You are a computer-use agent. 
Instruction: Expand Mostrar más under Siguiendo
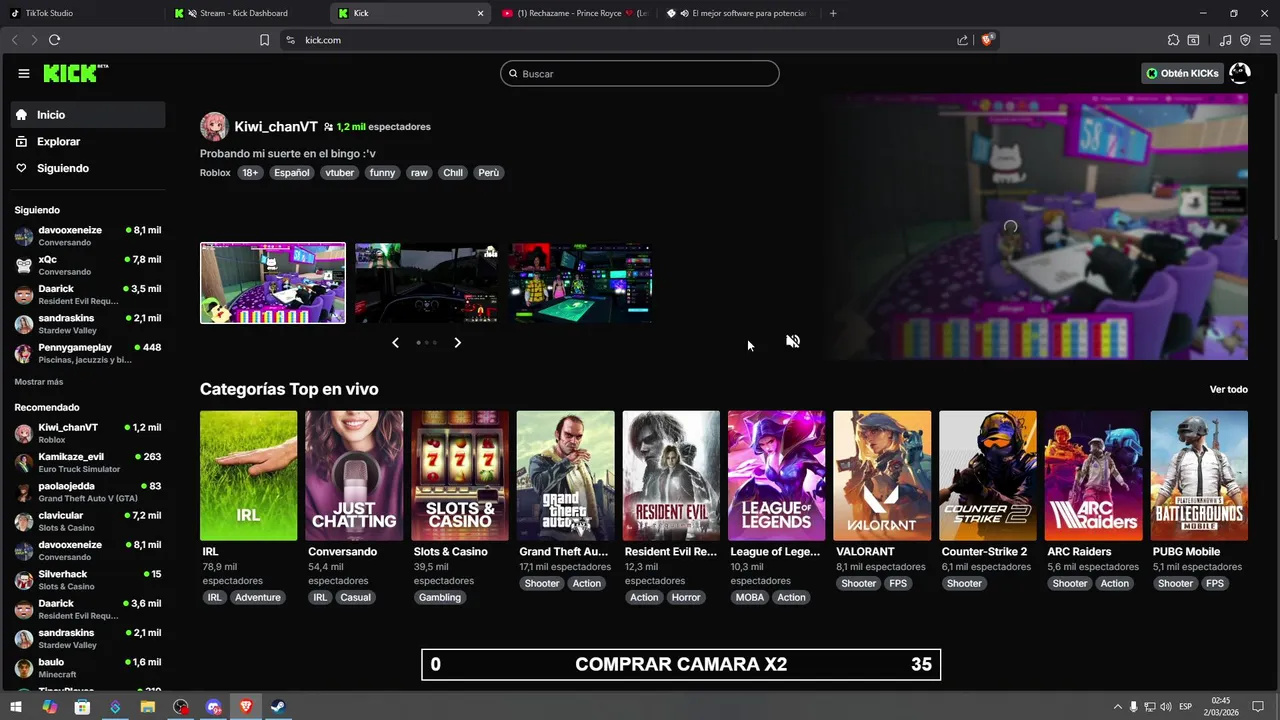click(39, 382)
